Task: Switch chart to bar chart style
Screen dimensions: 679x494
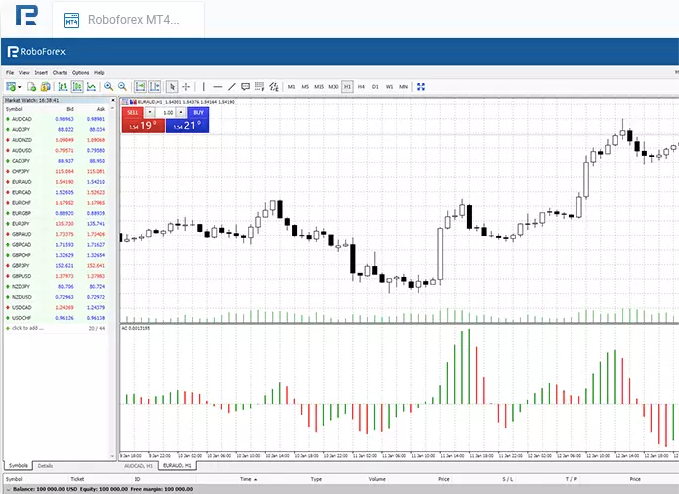Action: tap(62, 87)
